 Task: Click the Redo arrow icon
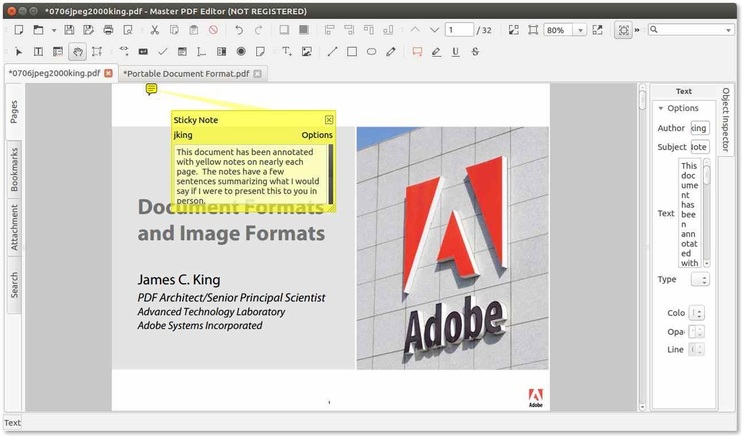point(258,30)
